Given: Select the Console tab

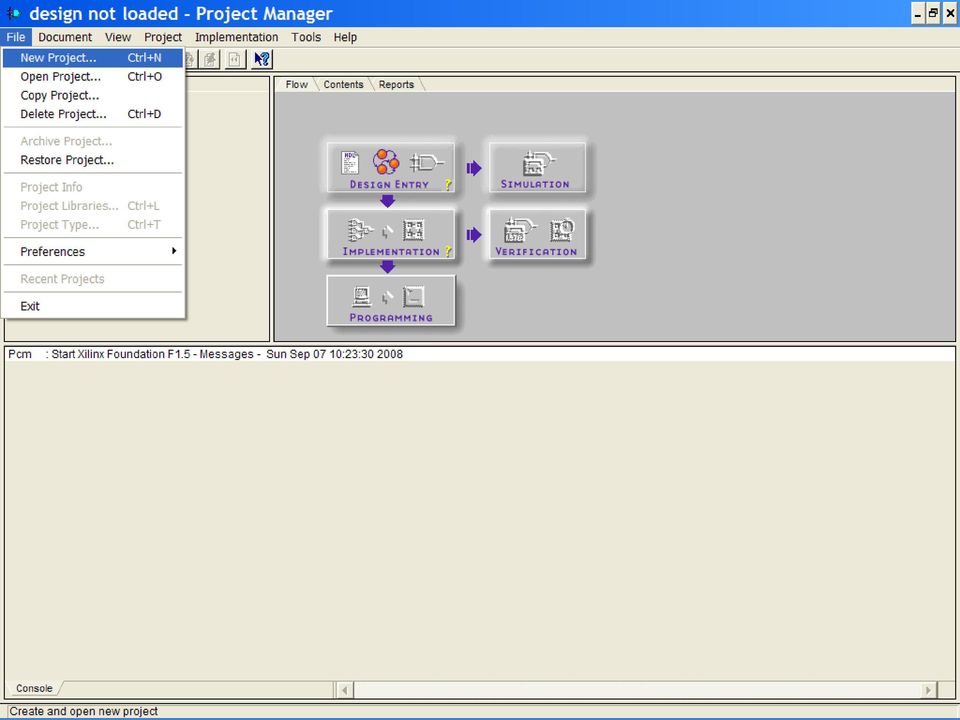Looking at the screenshot, I should pyautogui.click(x=34, y=688).
